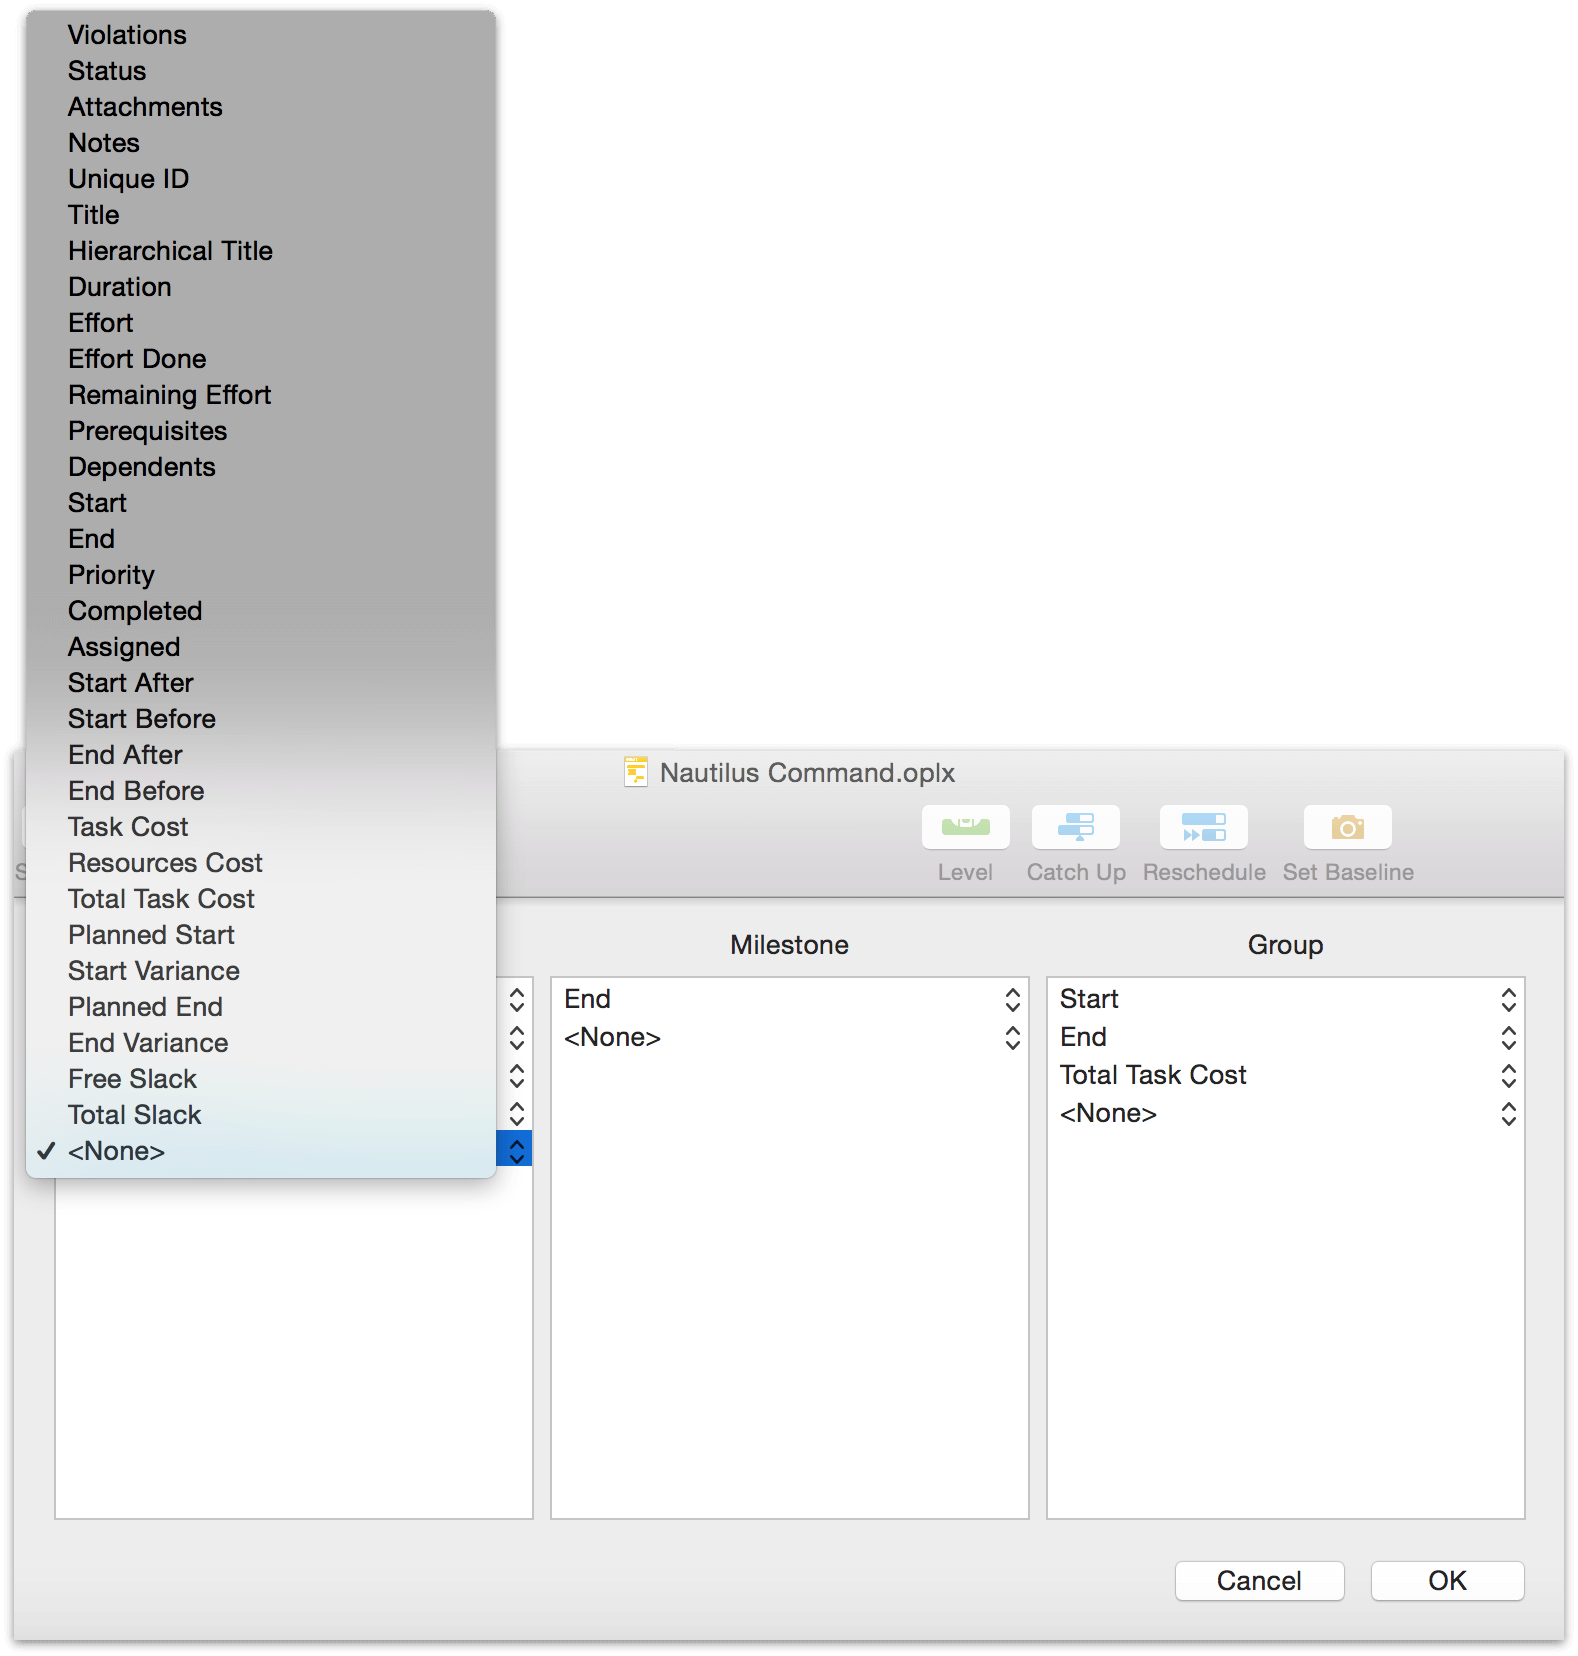Image resolution: width=1578 pixels, height=1656 pixels.
Task: Click the highlighted blue popup stepper arrows
Action: point(515,1149)
